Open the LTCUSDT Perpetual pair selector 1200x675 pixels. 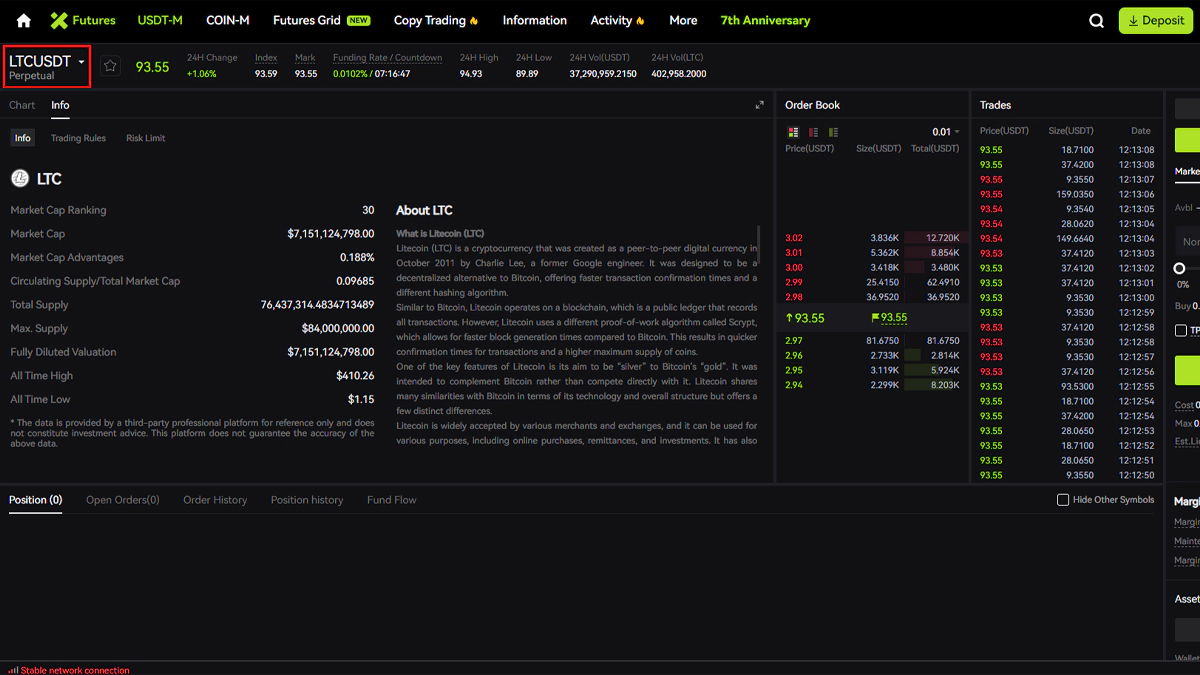tap(47, 67)
